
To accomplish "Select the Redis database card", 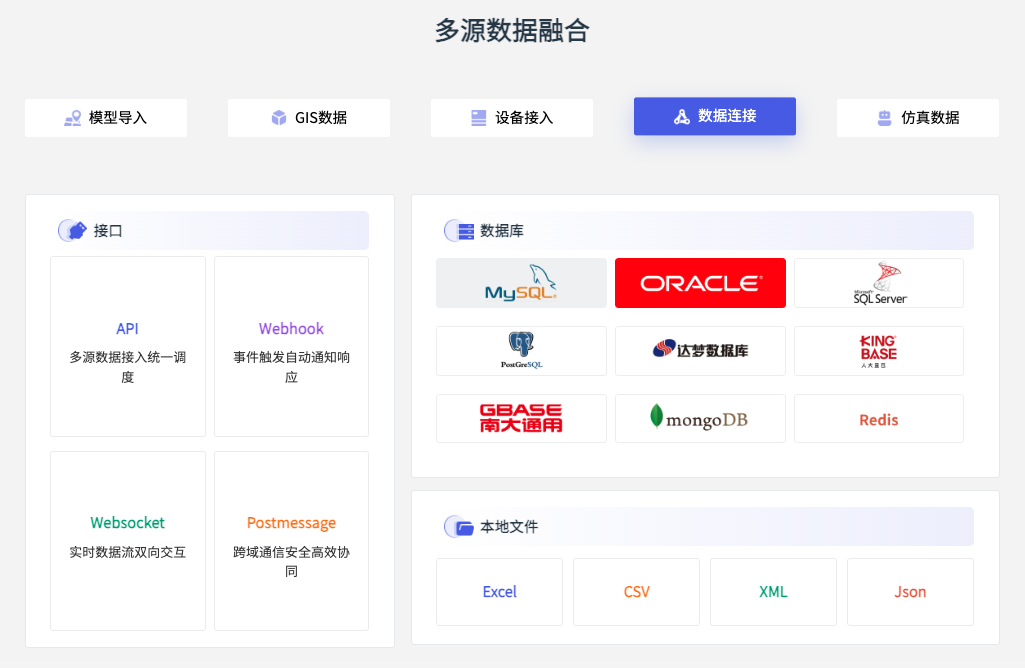I will [879, 418].
